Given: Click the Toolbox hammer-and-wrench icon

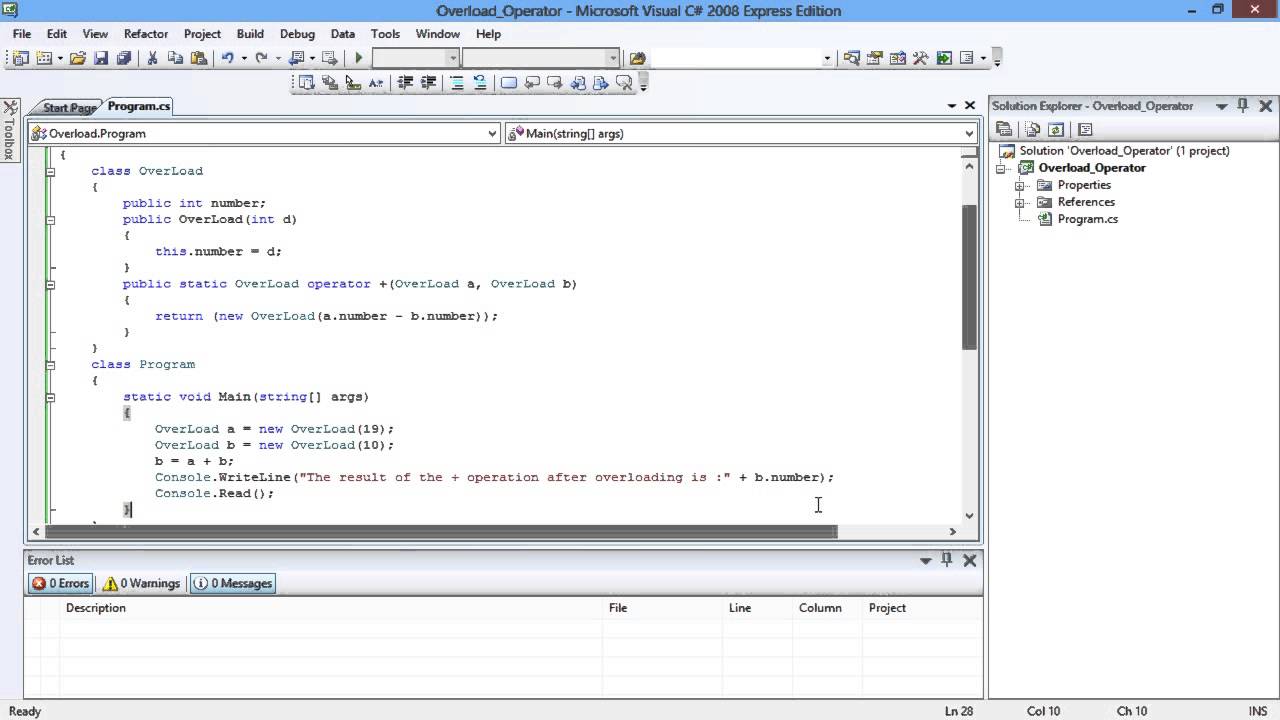Looking at the screenshot, I should point(921,58).
